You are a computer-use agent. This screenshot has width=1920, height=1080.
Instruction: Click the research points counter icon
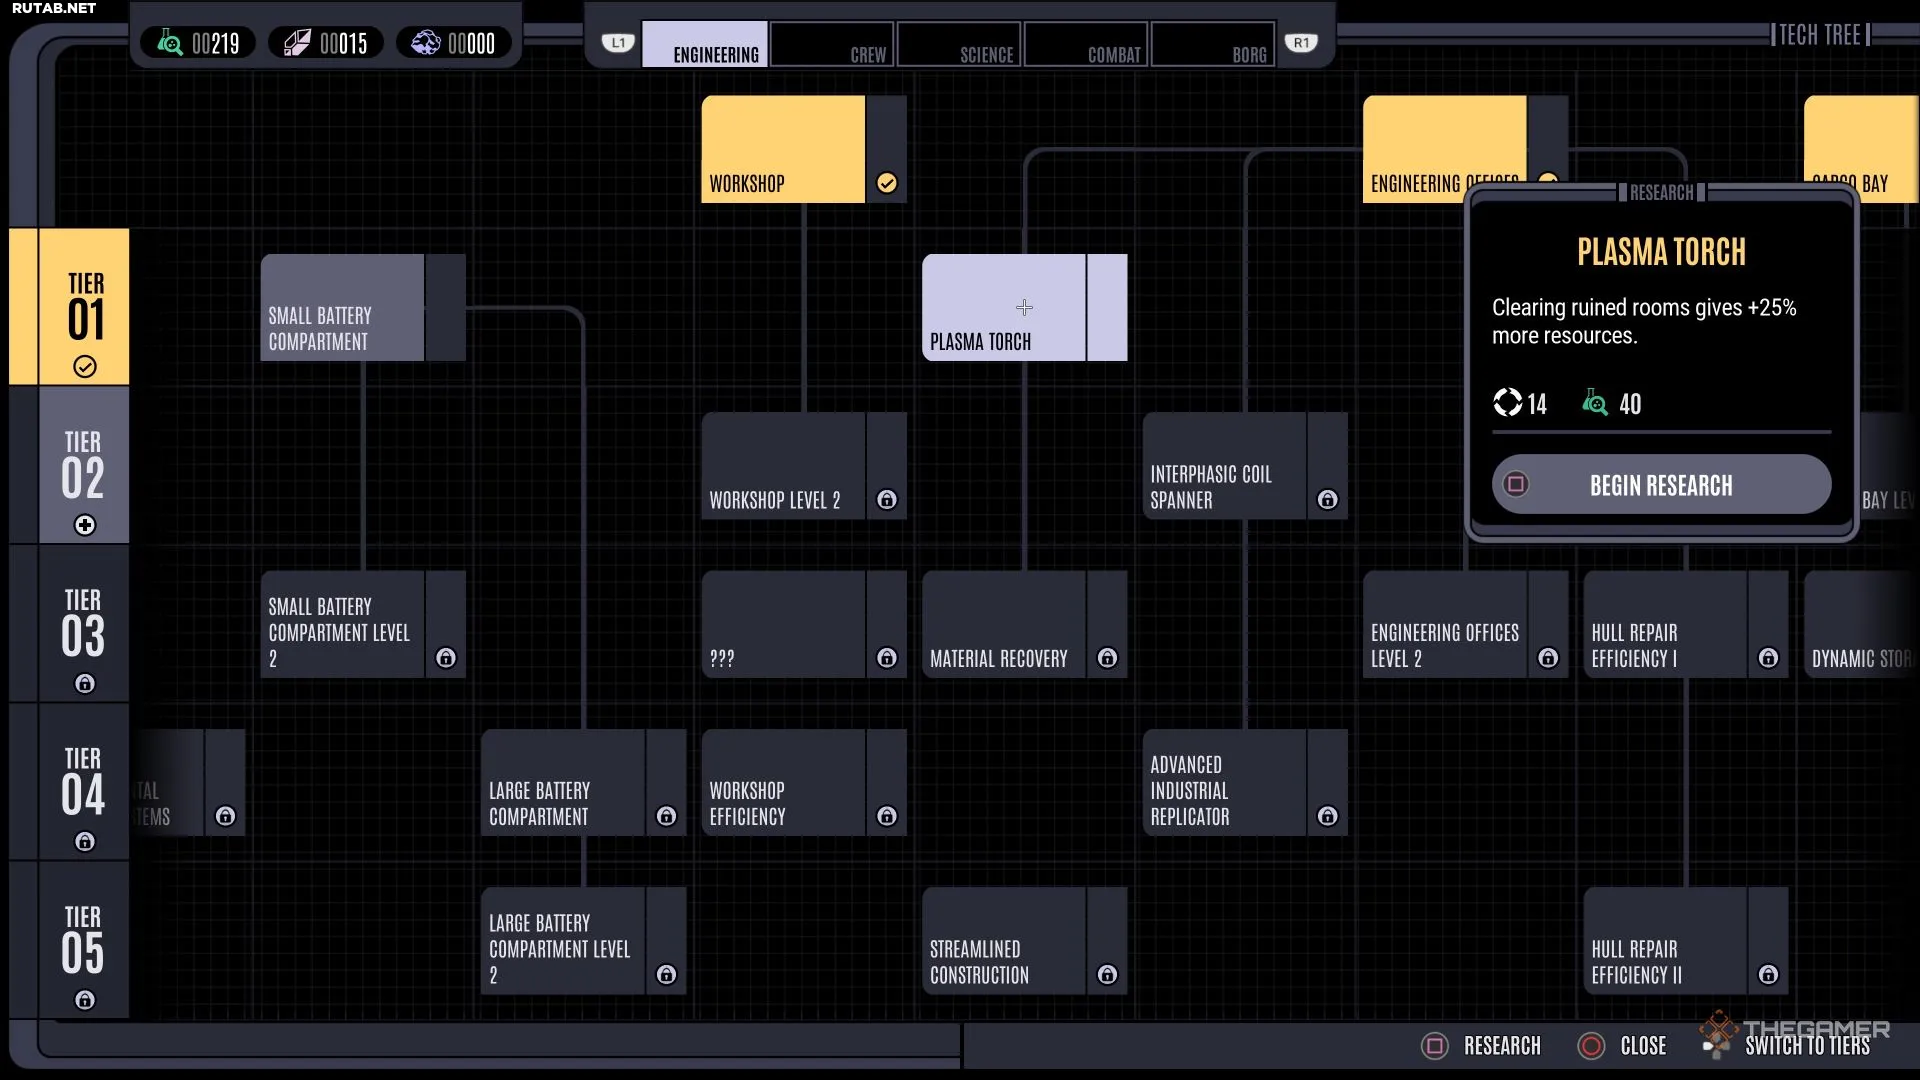click(x=170, y=43)
